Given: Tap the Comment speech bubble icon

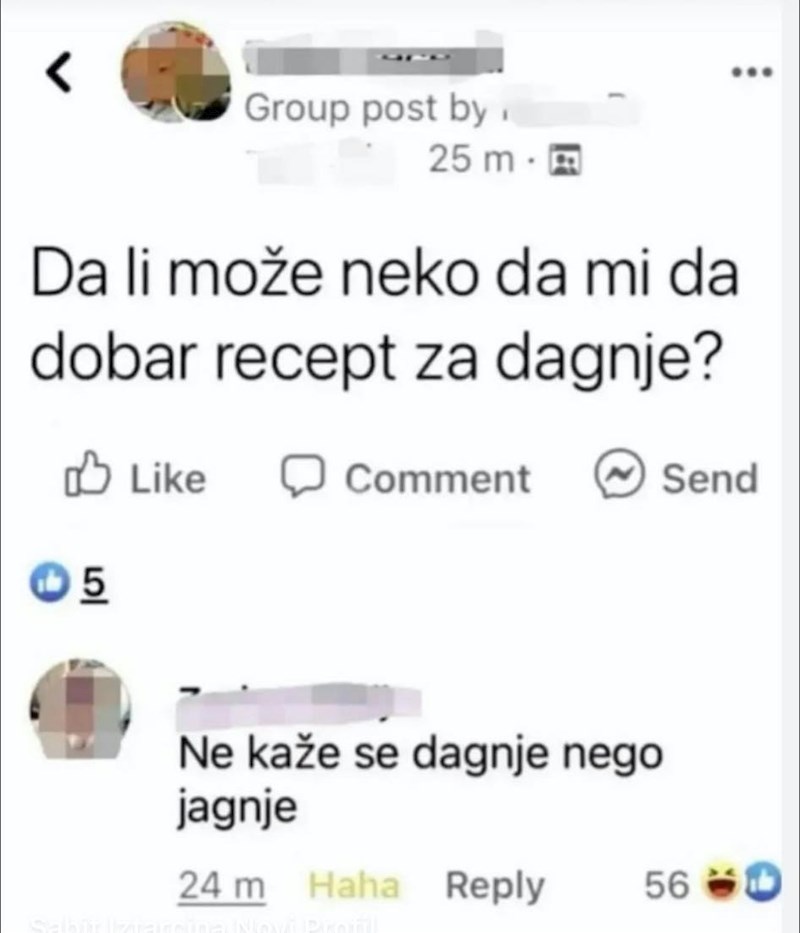Looking at the screenshot, I should click(303, 475).
